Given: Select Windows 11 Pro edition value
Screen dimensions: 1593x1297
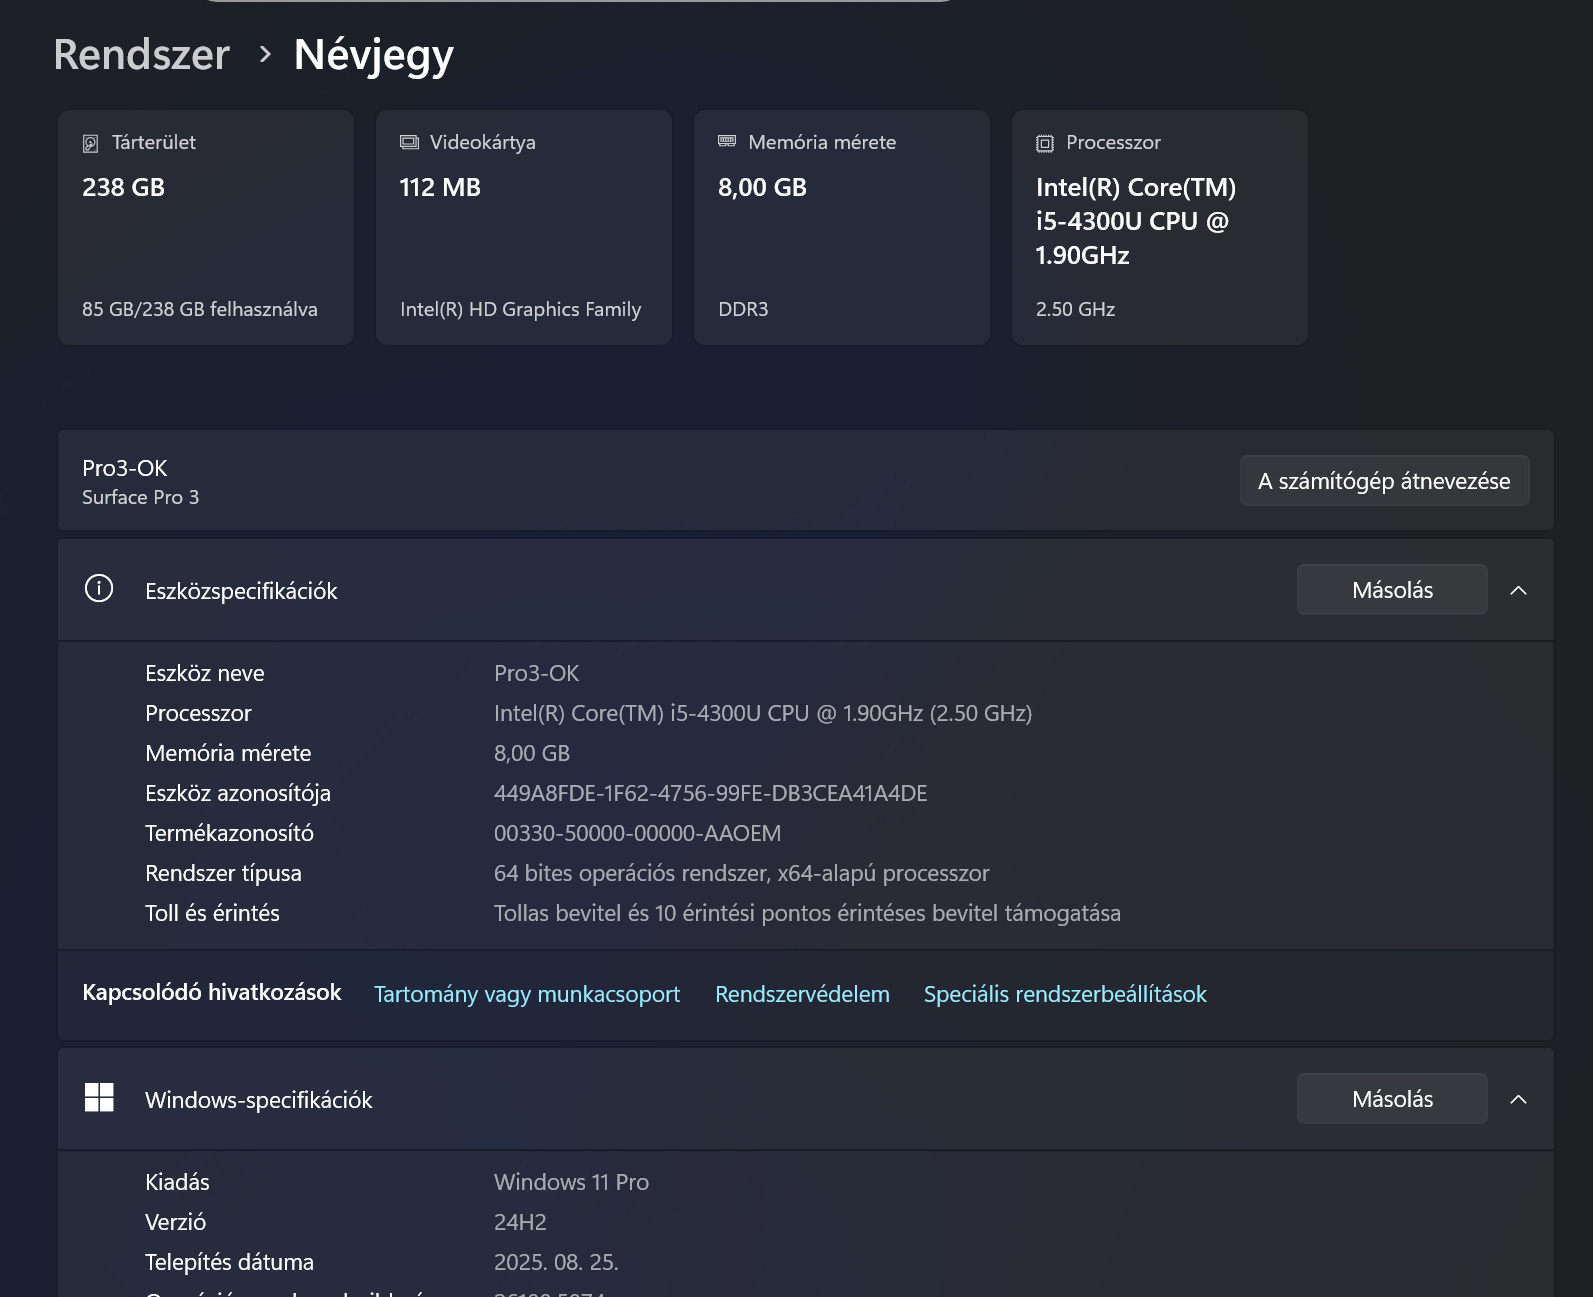Looking at the screenshot, I should (x=571, y=1182).
